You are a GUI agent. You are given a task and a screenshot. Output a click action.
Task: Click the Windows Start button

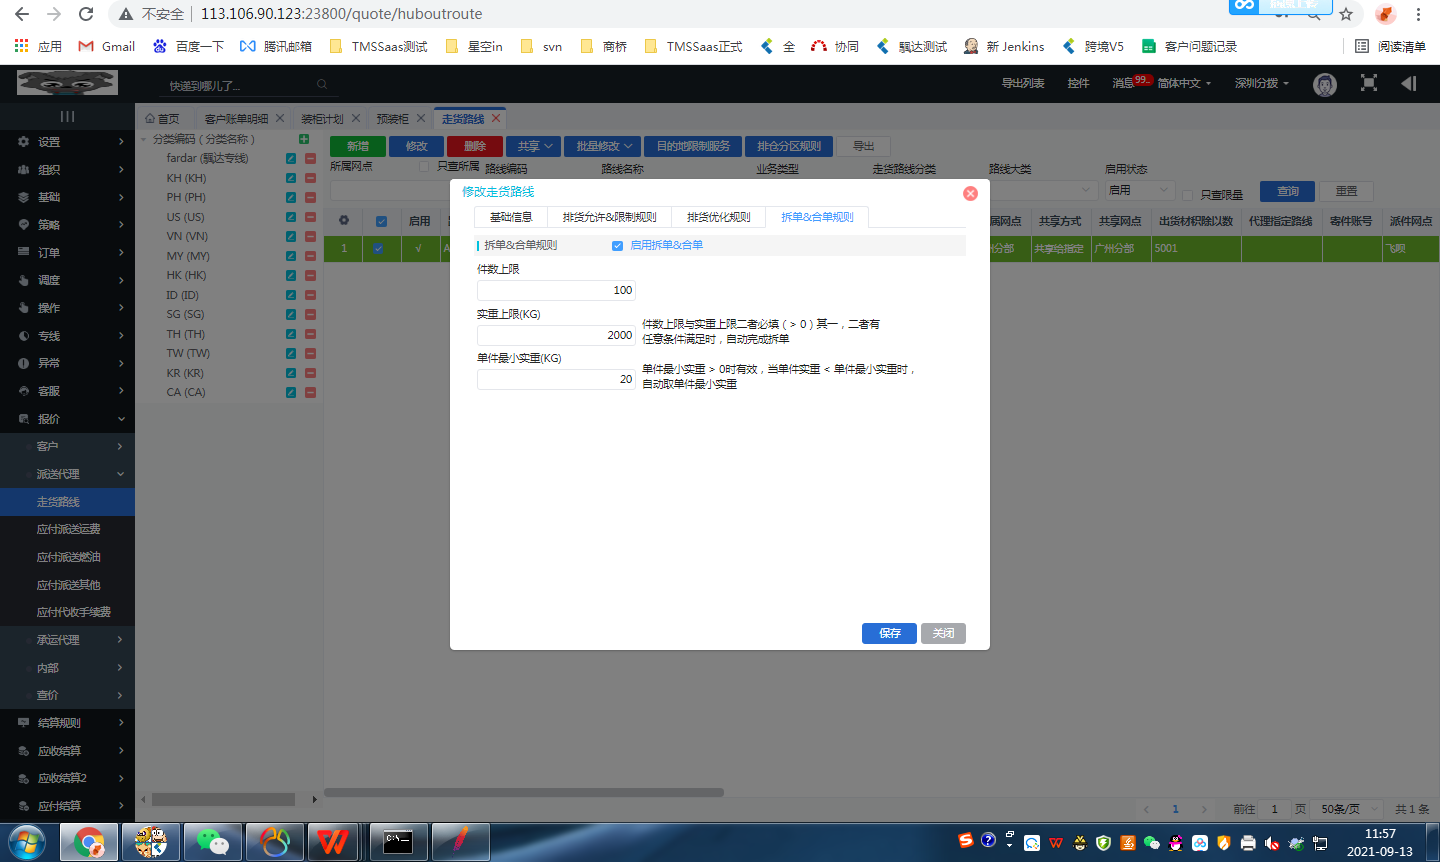pyautogui.click(x=27, y=842)
